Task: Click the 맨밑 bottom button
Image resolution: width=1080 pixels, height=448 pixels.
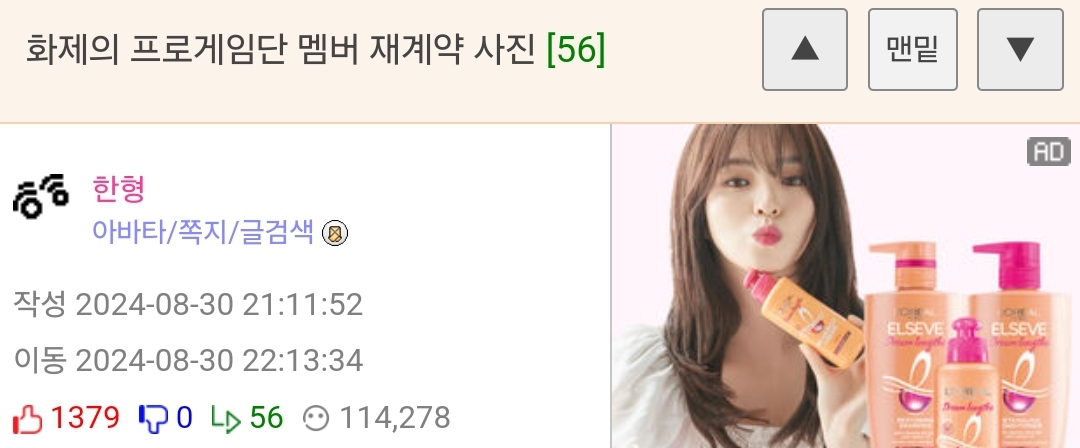Action: pyautogui.click(x=913, y=50)
